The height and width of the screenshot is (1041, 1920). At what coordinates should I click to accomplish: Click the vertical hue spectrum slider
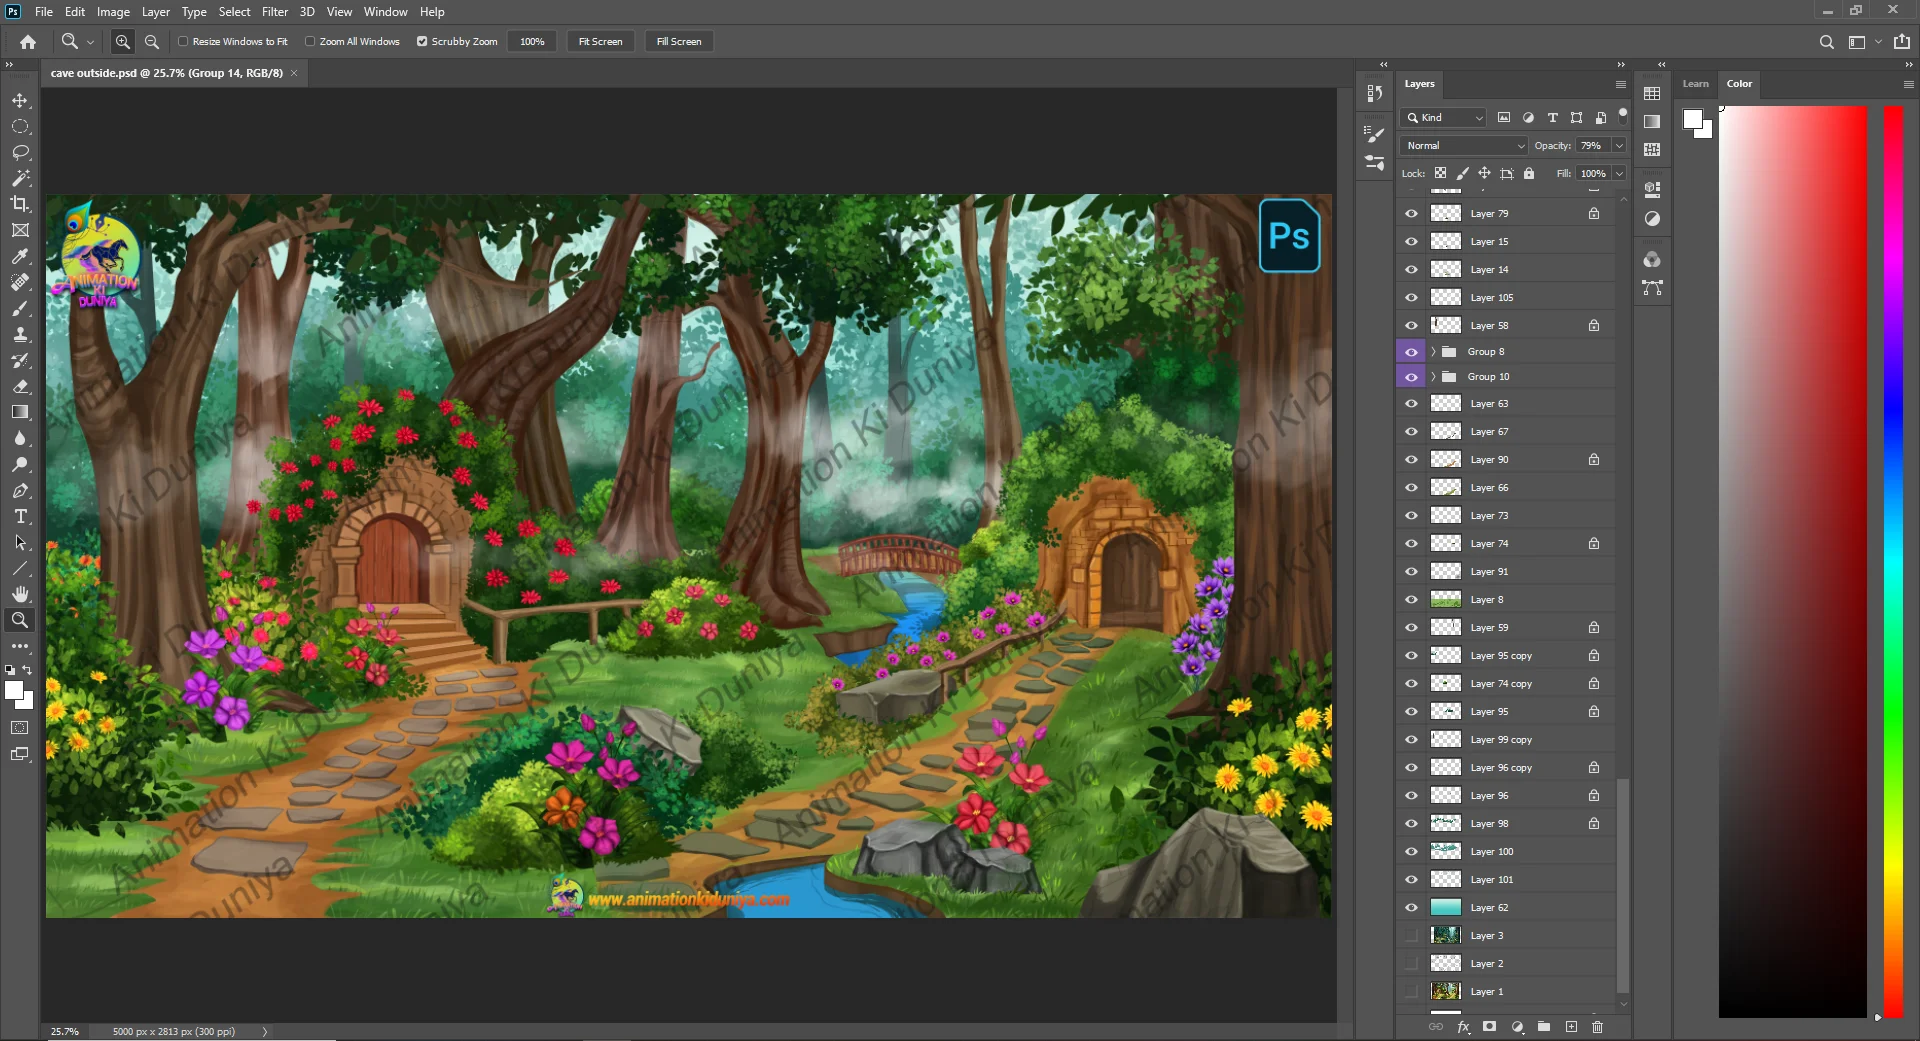[x=1893, y=560]
